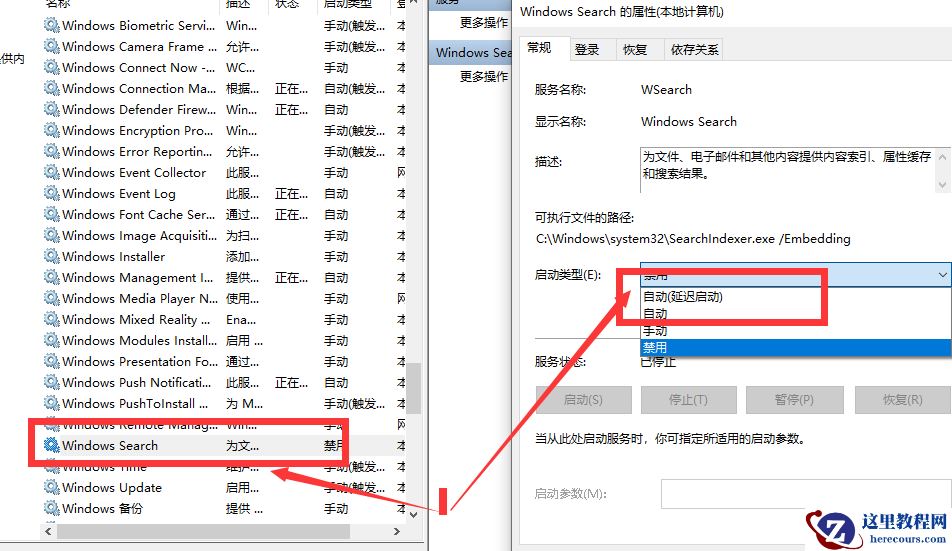Click gear icon of Windows Media Player Network
The width and height of the screenshot is (952, 551).
click(x=52, y=299)
